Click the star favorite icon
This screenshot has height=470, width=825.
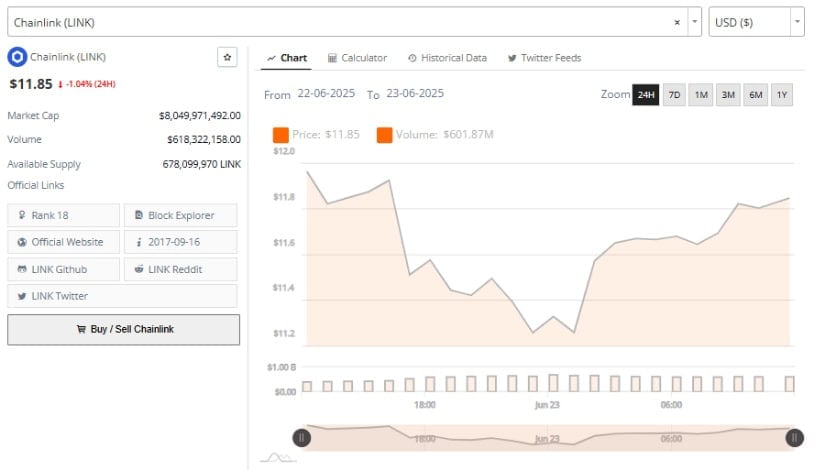click(x=227, y=57)
